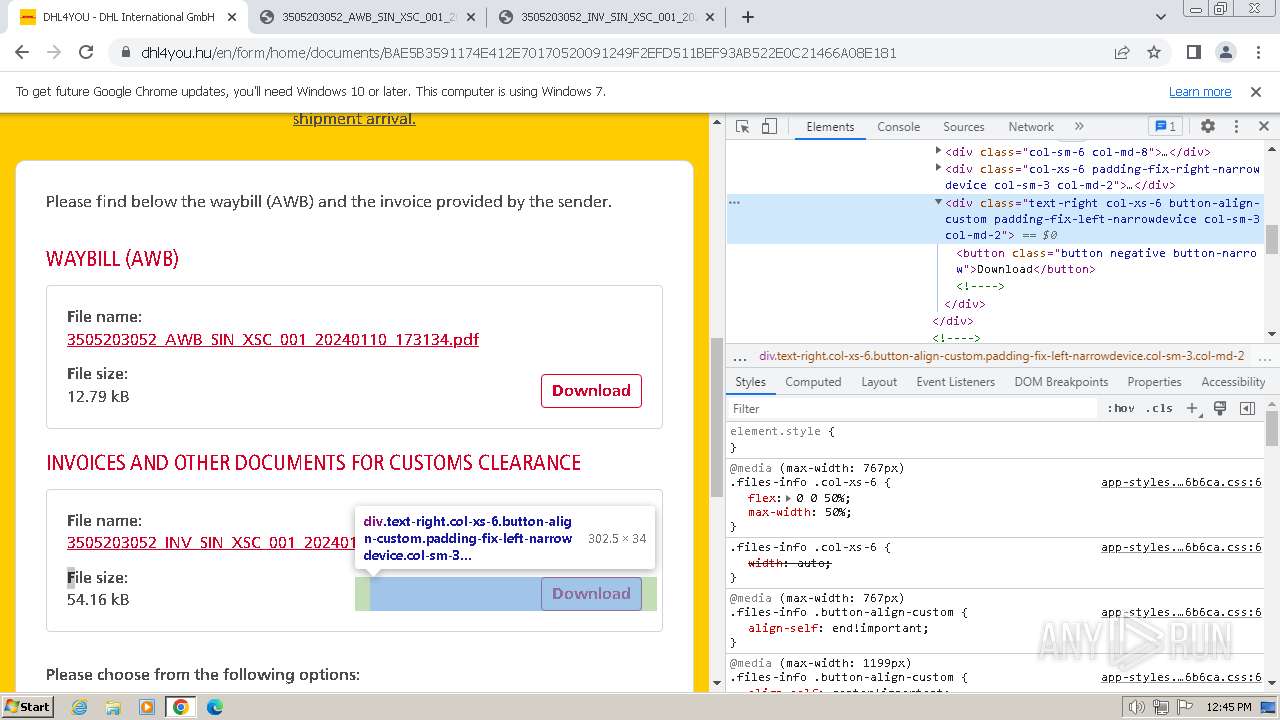1280x720 pixels.
Task: Select the Styles tab
Action: [750, 382]
